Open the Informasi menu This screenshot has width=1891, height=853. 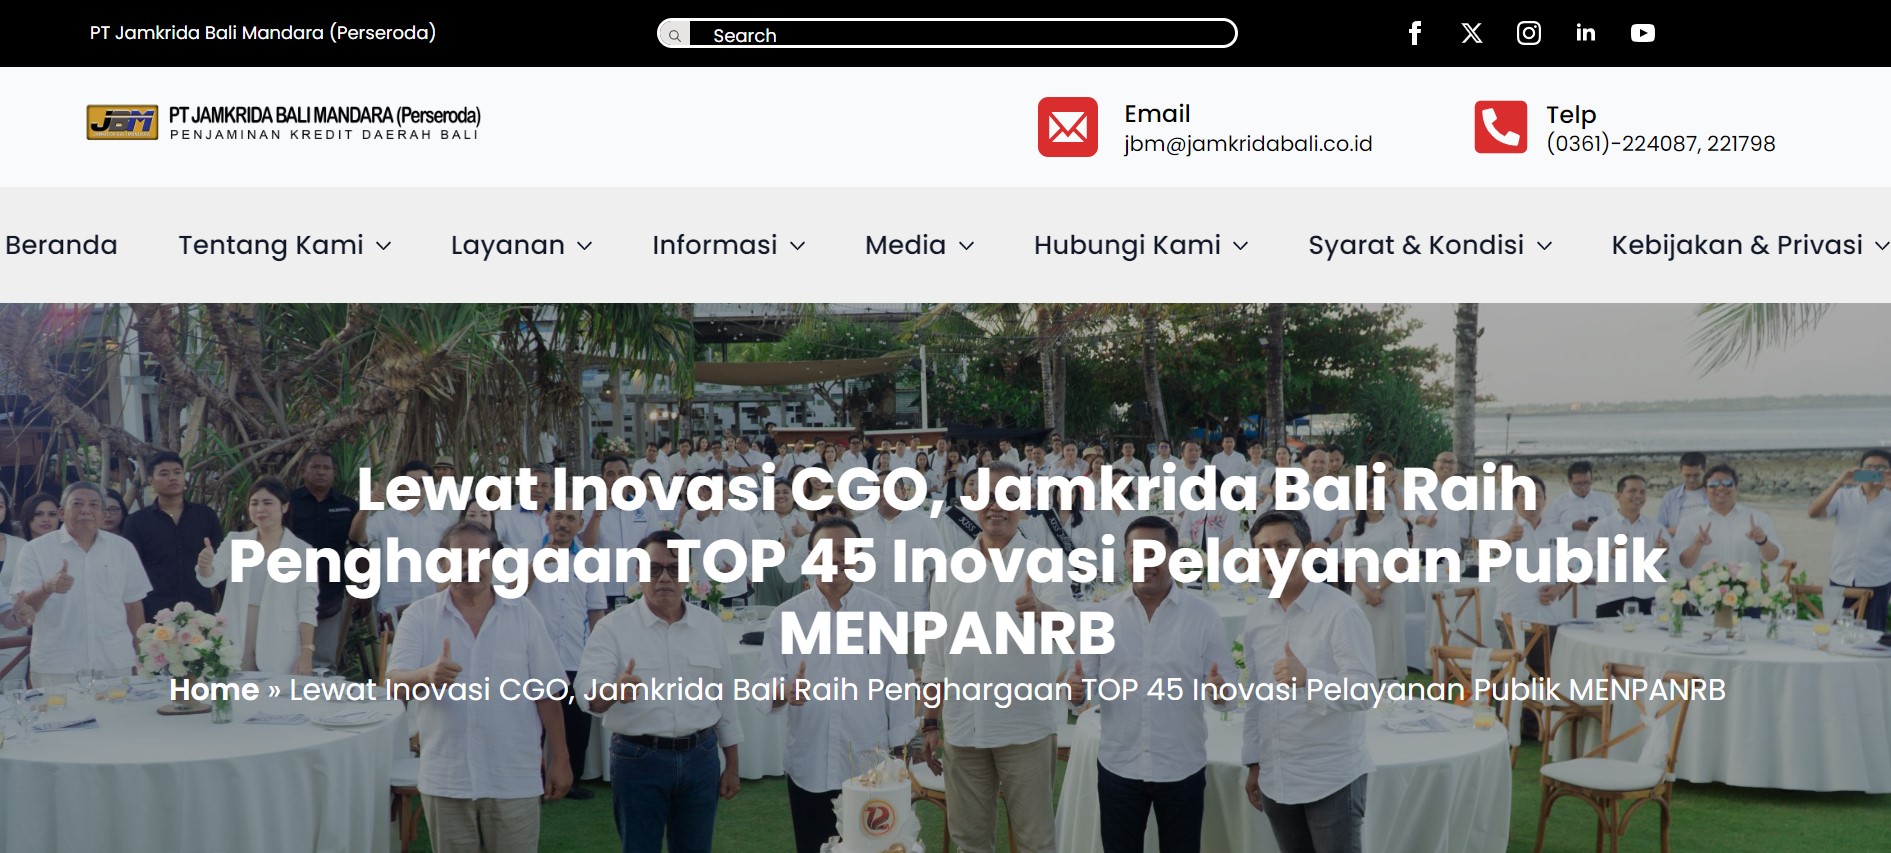(729, 245)
